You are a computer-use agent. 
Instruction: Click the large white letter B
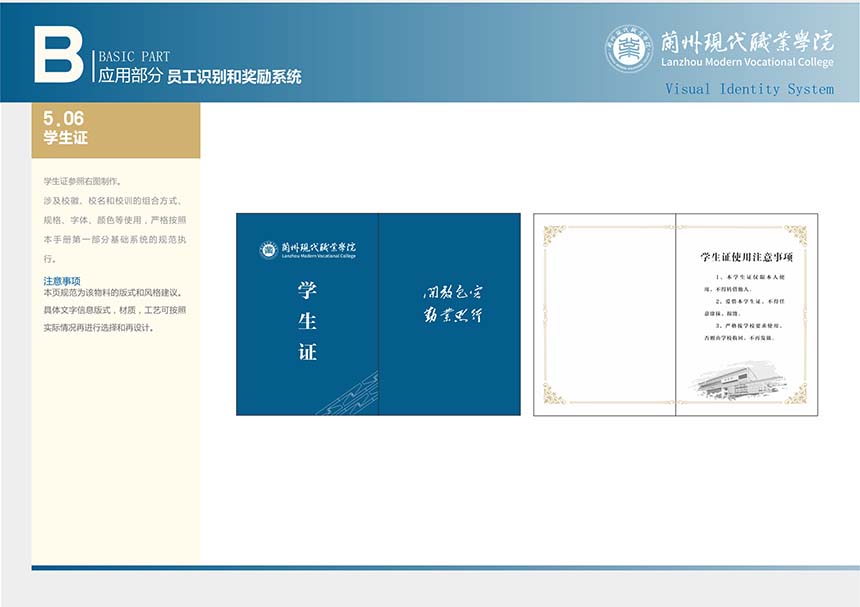coord(58,54)
